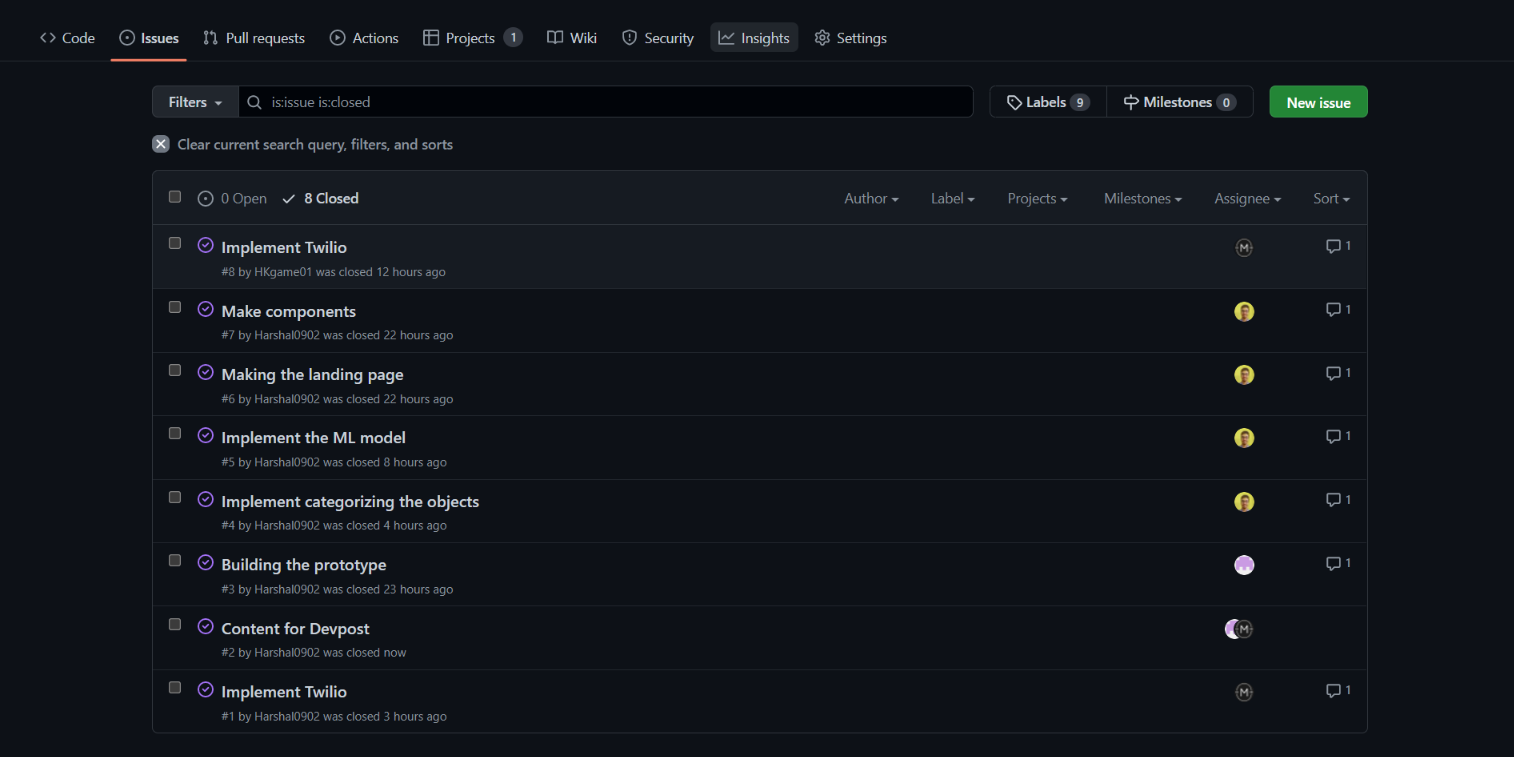The height and width of the screenshot is (757, 1514).
Task: Click assignee avatar on issue #8 Implement Twilio
Action: (1244, 248)
